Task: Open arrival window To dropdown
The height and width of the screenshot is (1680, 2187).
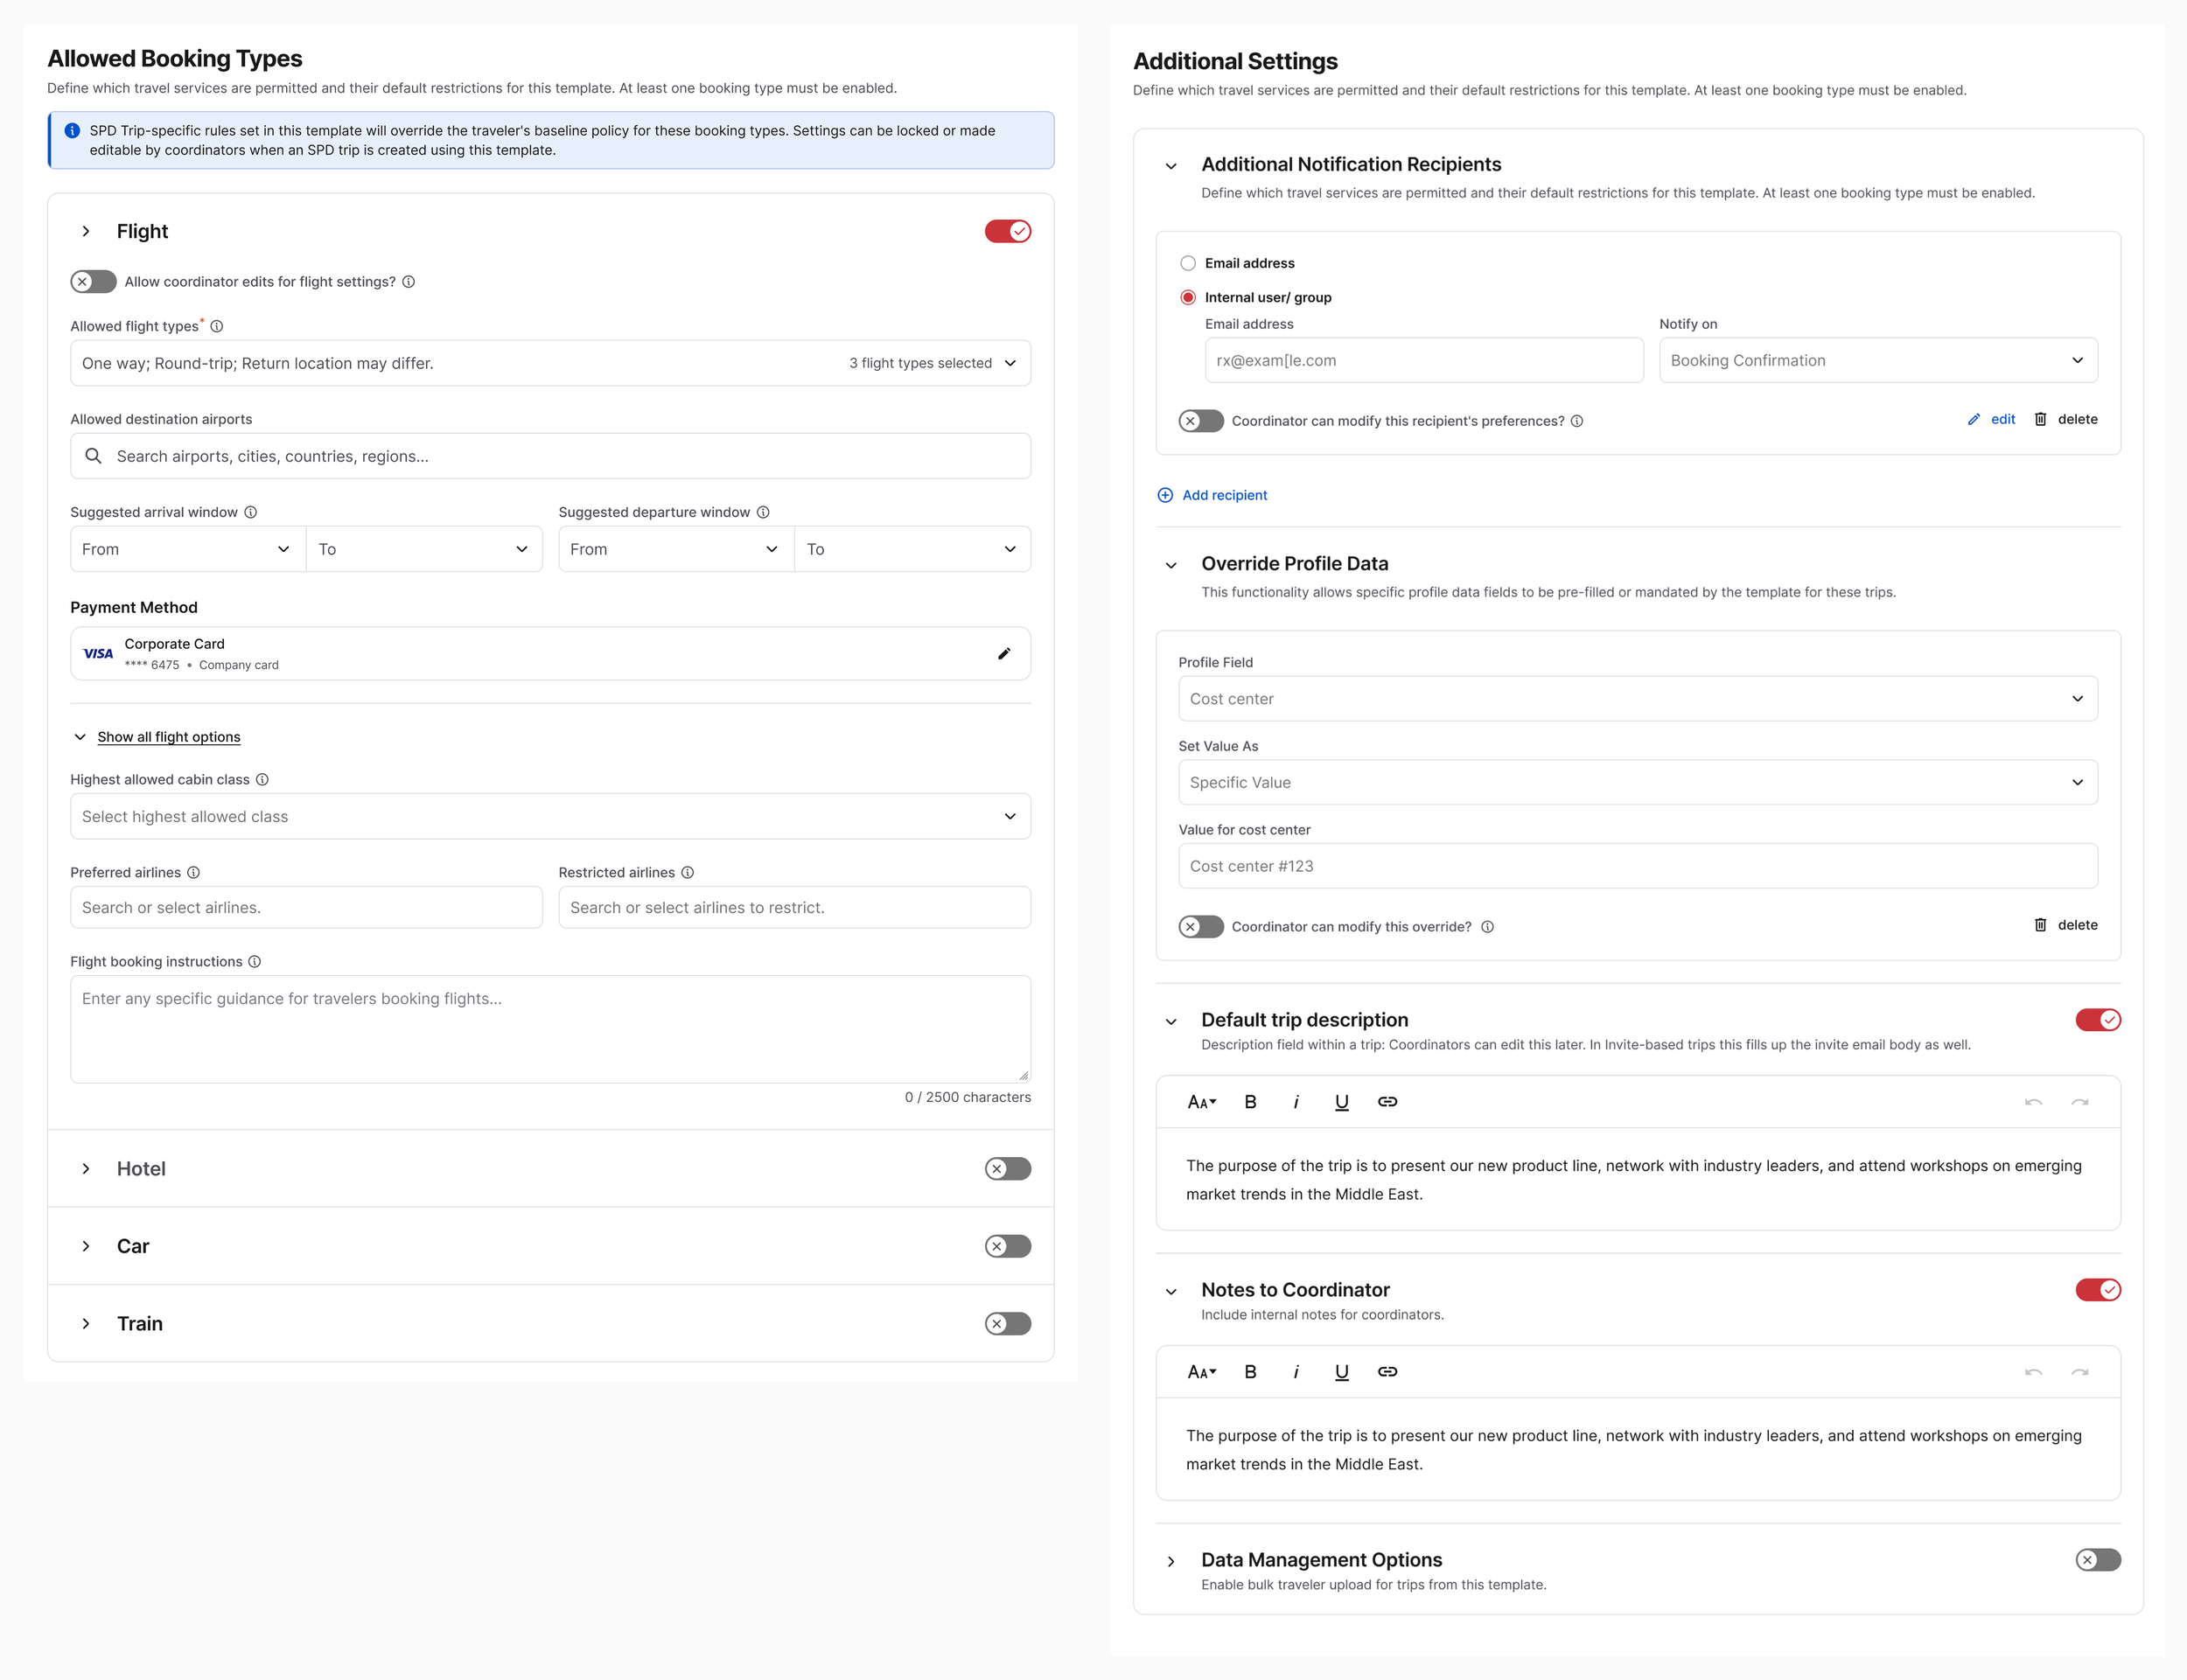Action: coord(424,549)
